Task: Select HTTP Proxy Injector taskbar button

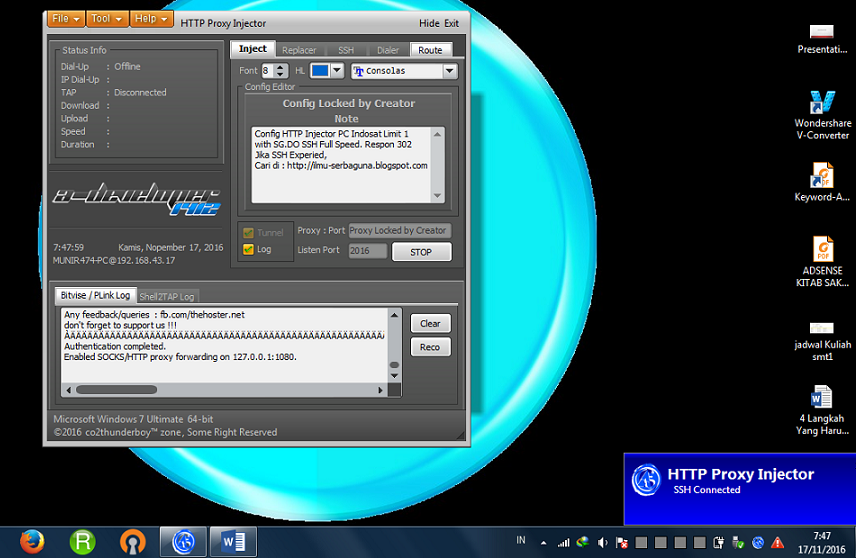Action: pyautogui.click(x=183, y=542)
